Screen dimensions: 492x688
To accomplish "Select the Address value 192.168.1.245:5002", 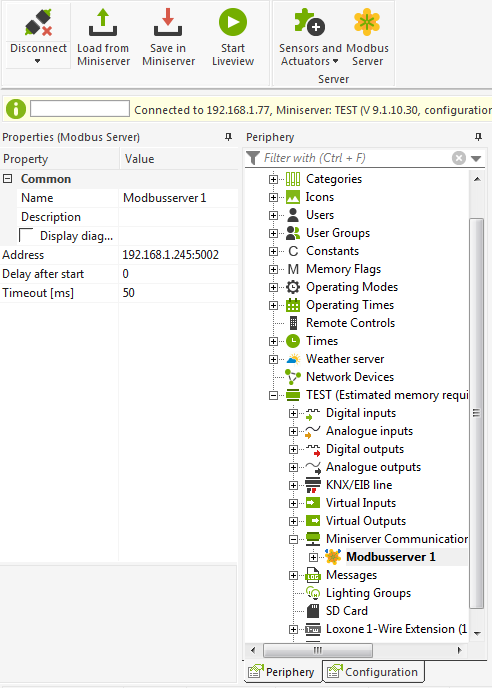I will [x=170, y=254].
